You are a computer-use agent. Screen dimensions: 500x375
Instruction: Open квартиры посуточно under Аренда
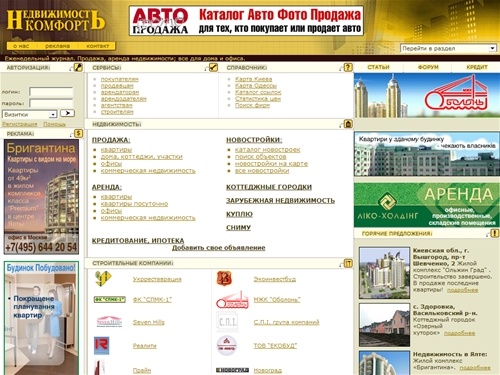134,204
